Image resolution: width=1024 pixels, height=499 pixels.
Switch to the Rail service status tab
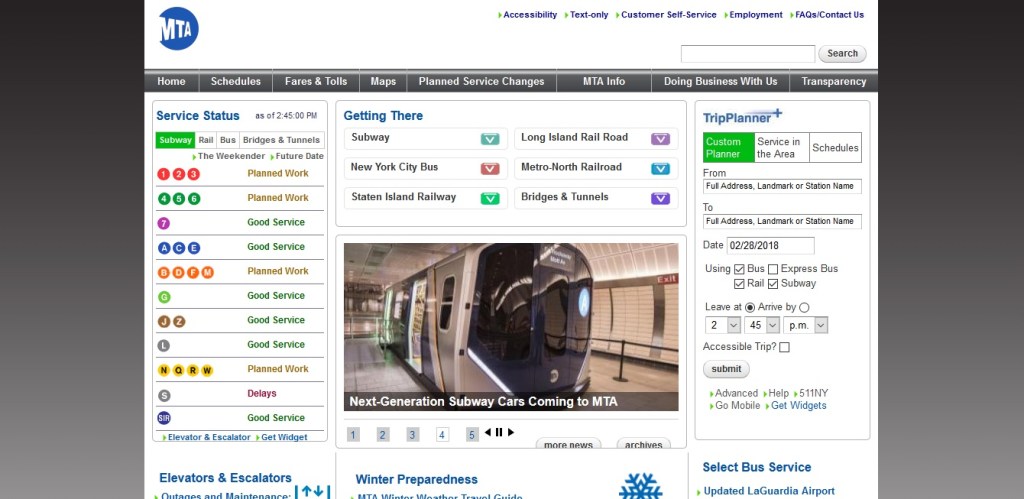[206, 140]
